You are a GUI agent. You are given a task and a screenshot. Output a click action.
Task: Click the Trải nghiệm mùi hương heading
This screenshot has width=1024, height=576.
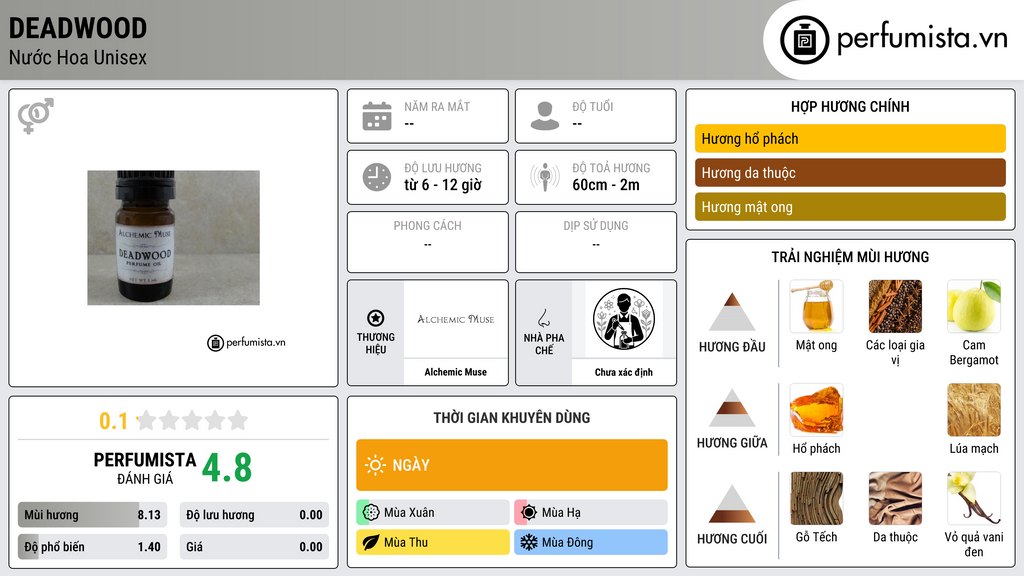850,257
